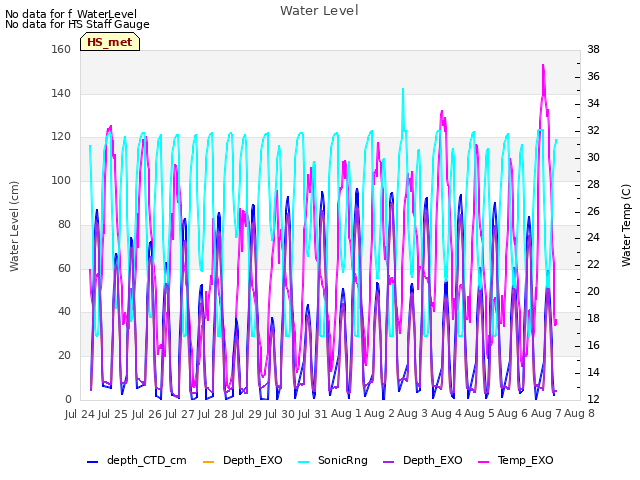
Task: Click the Water Temp (C) axis title
Action: click(x=626, y=225)
